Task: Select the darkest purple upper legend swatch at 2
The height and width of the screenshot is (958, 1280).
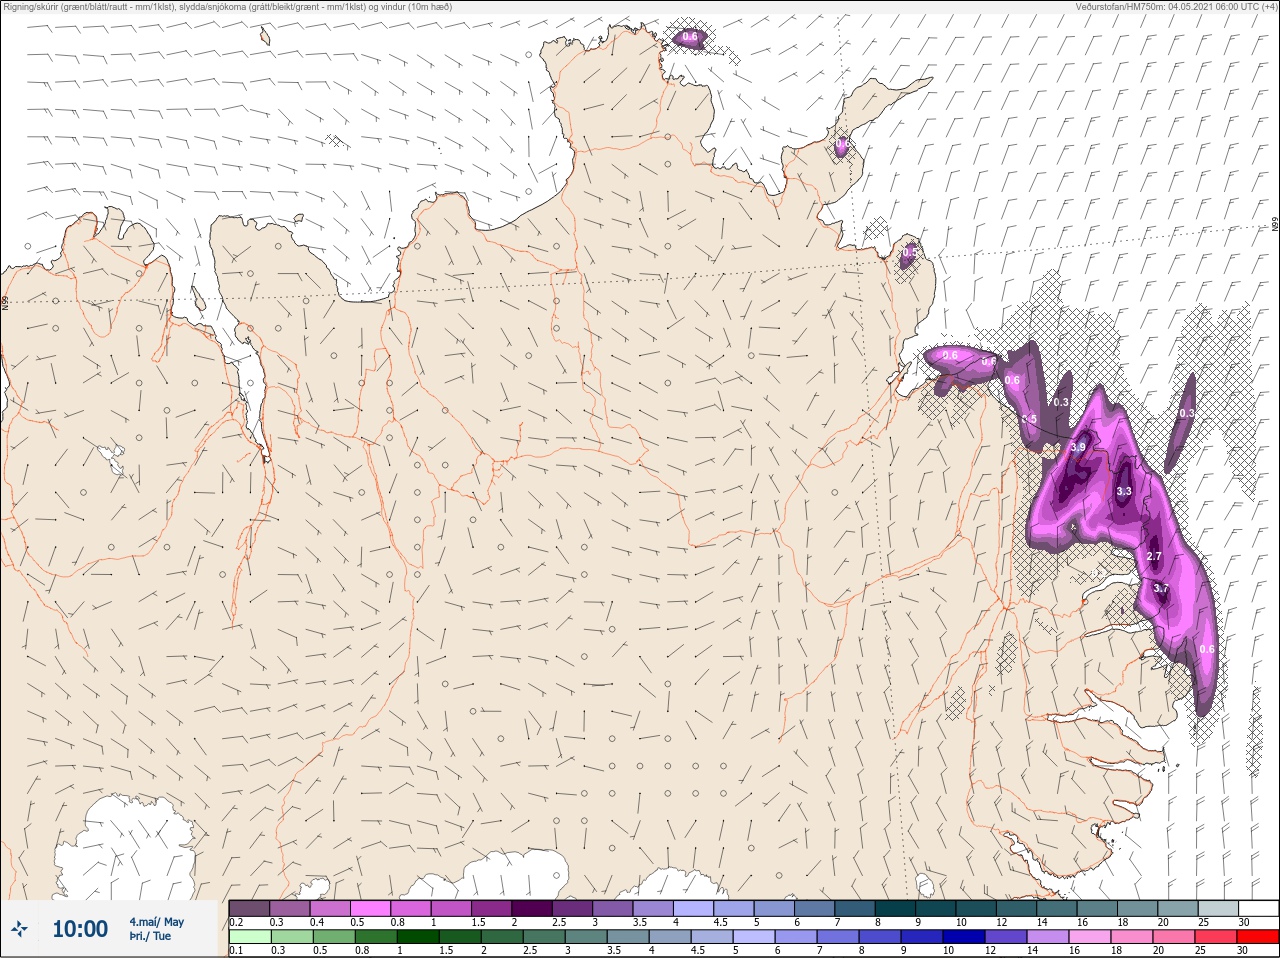Action: coord(532,908)
